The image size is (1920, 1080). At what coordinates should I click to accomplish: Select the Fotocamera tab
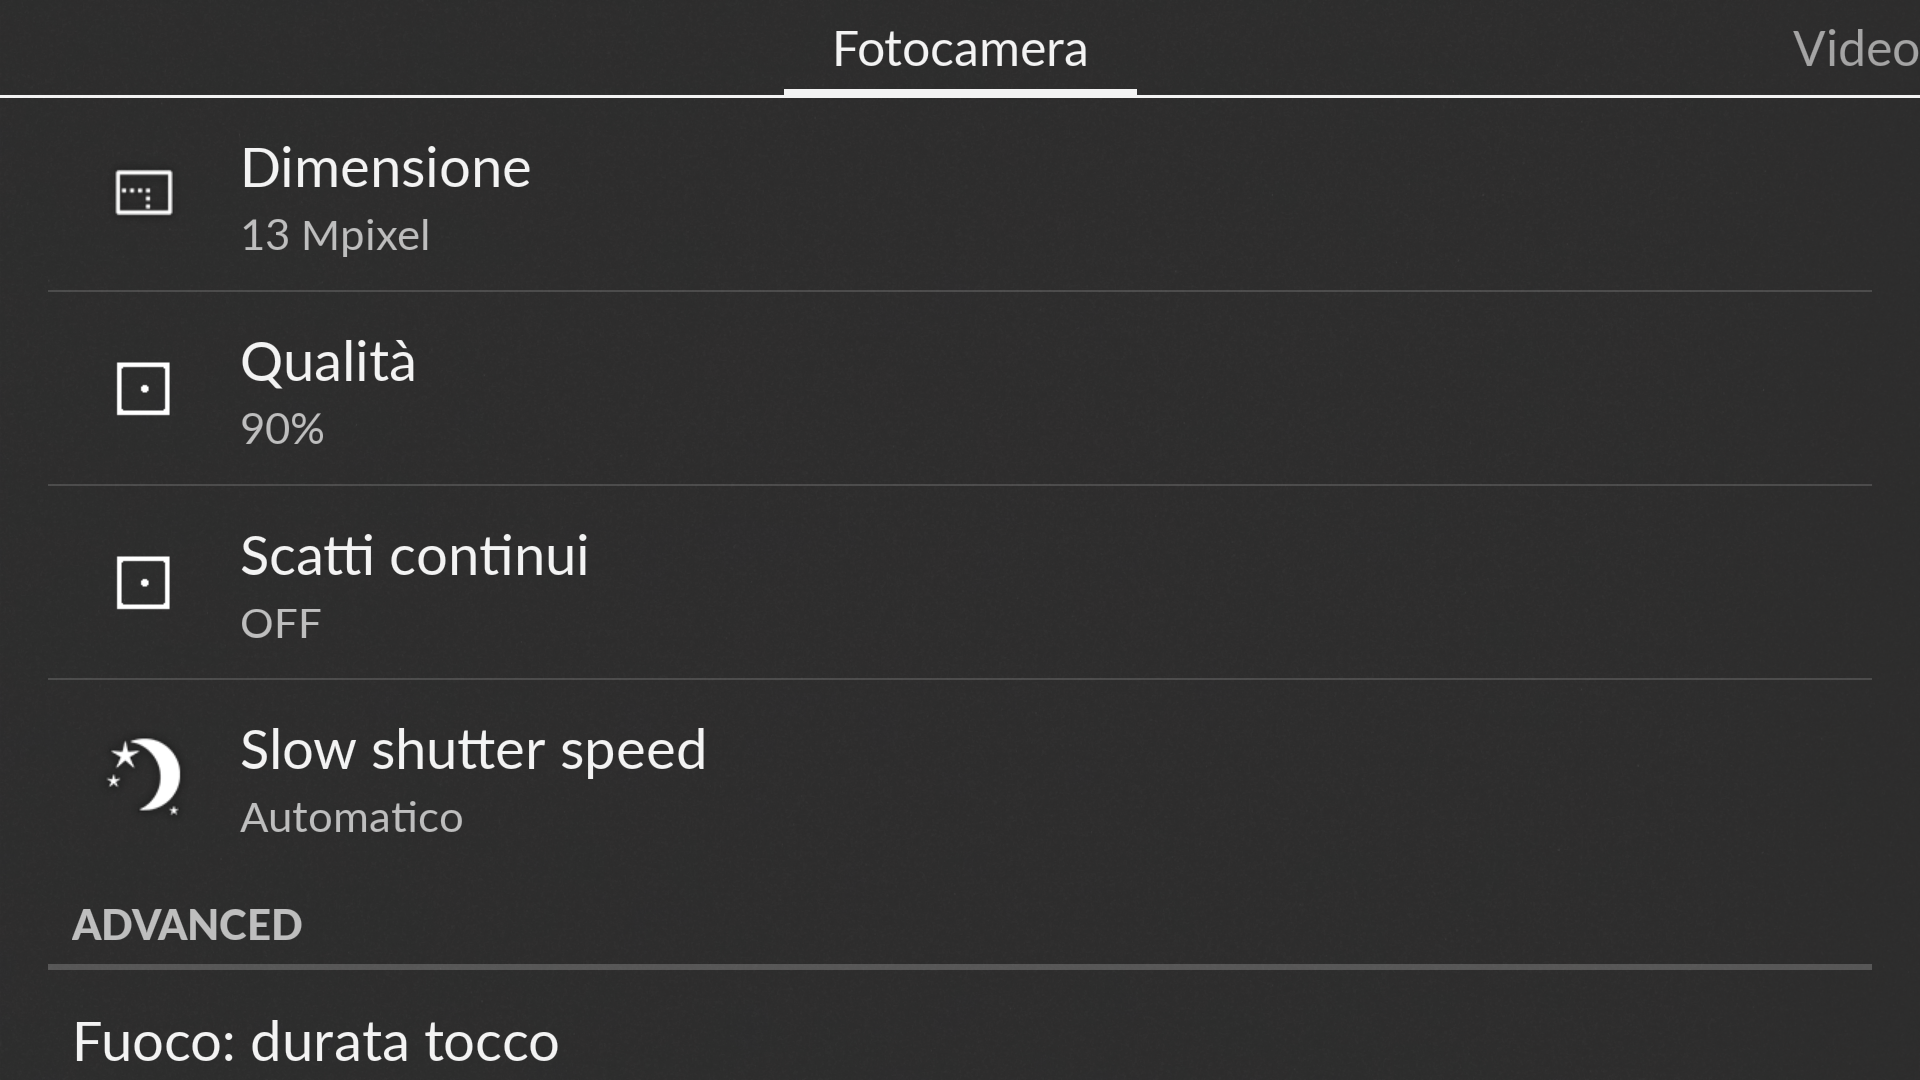tap(960, 48)
